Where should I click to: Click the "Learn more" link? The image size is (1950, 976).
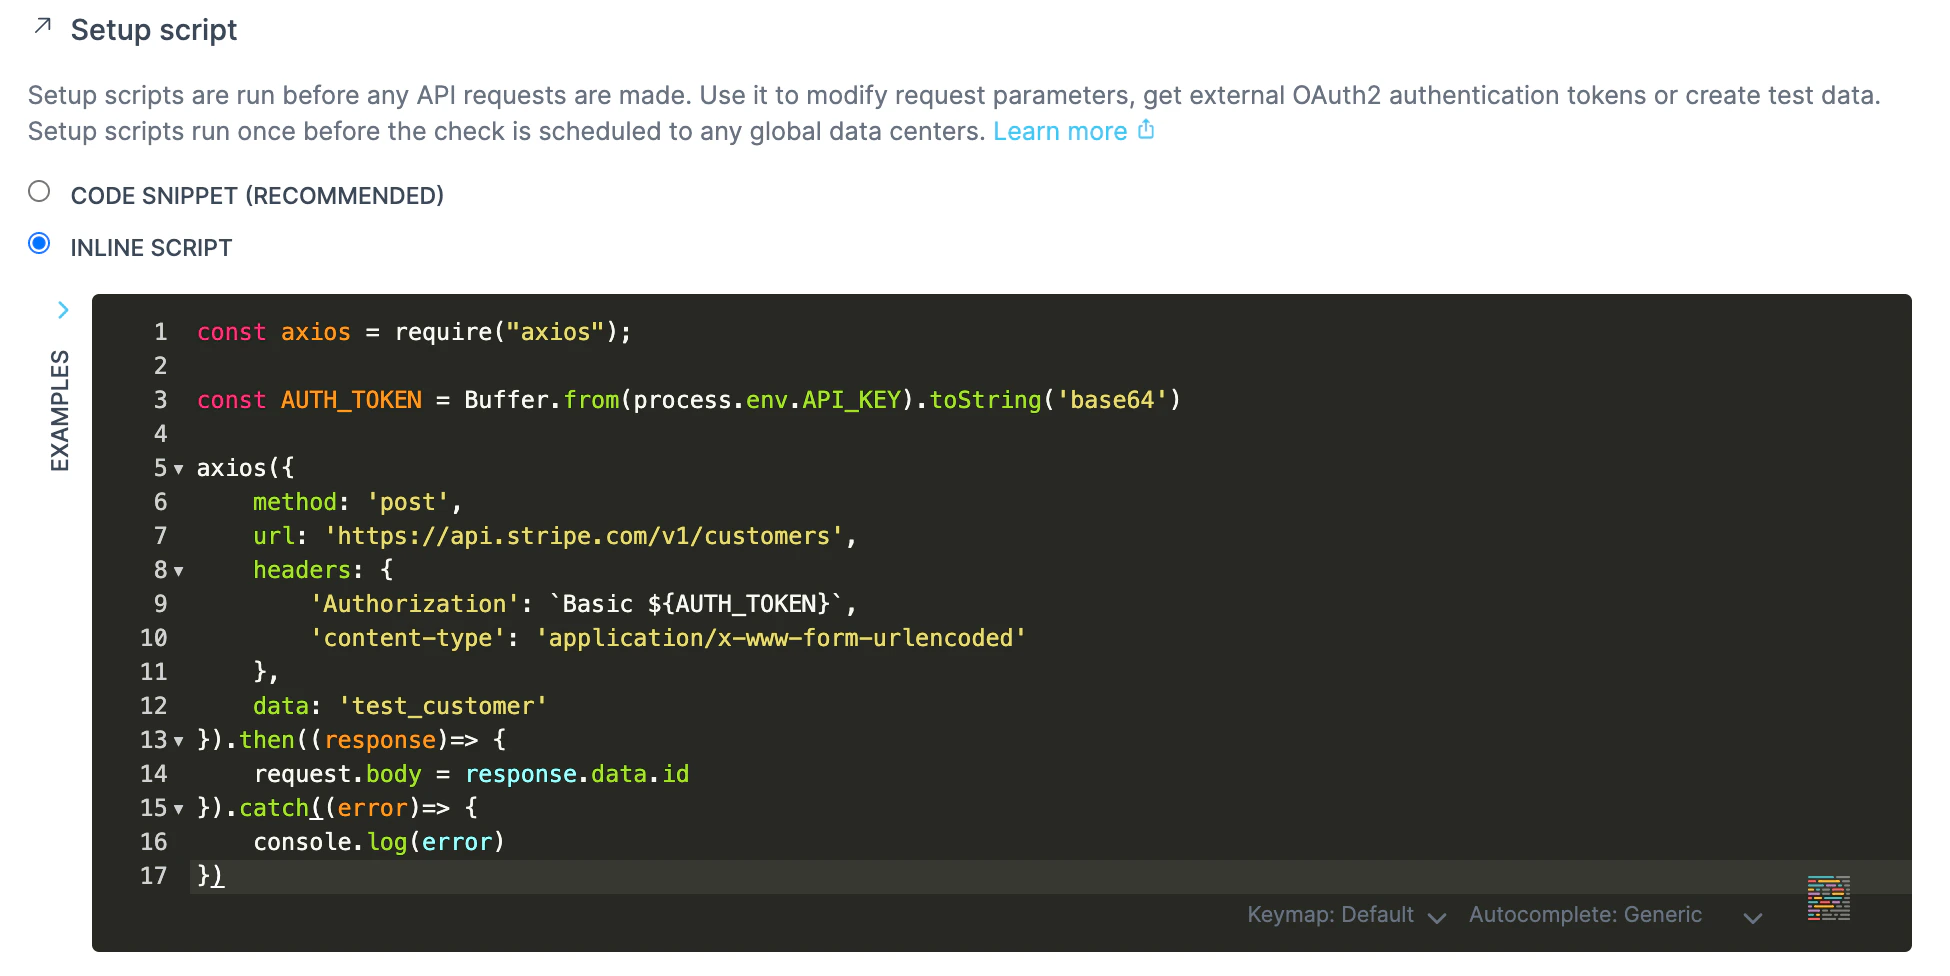(x=1061, y=131)
